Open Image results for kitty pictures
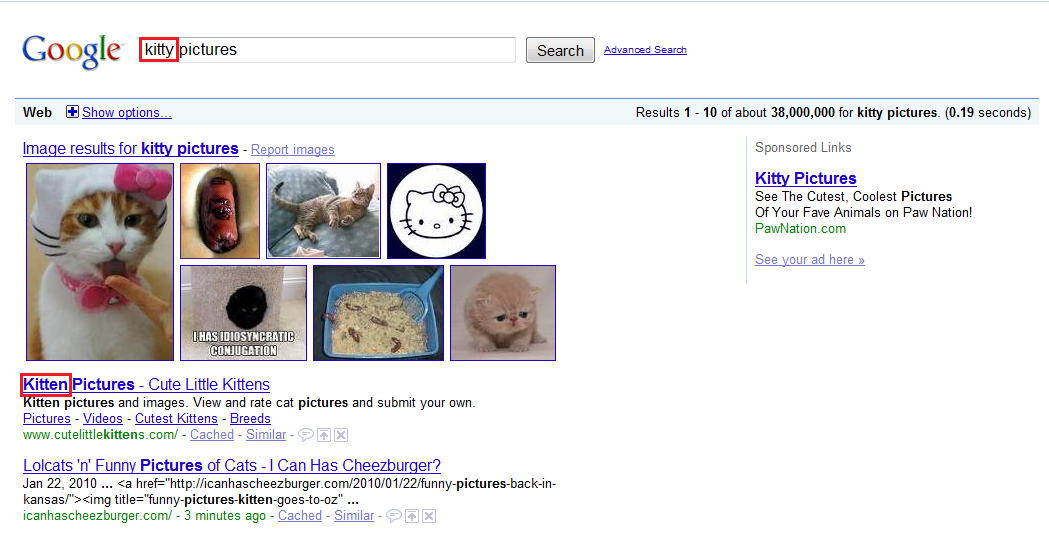Viewport: 1049px width, 539px height. (x=130, y=148)
